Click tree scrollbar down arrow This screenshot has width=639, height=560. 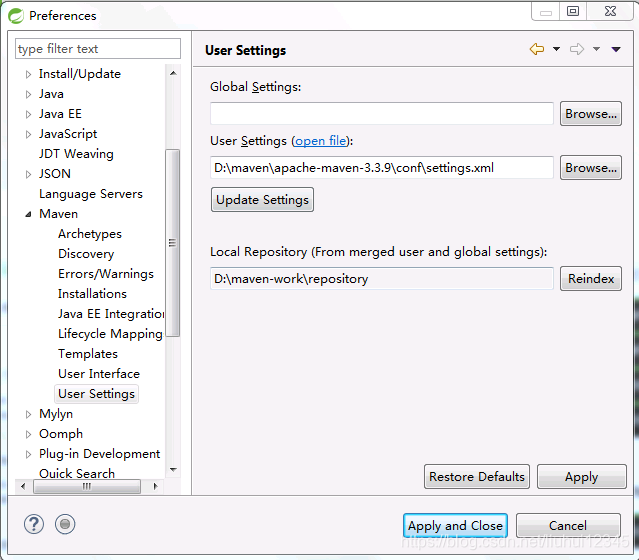pyautogui.click(x=173, y=470)
